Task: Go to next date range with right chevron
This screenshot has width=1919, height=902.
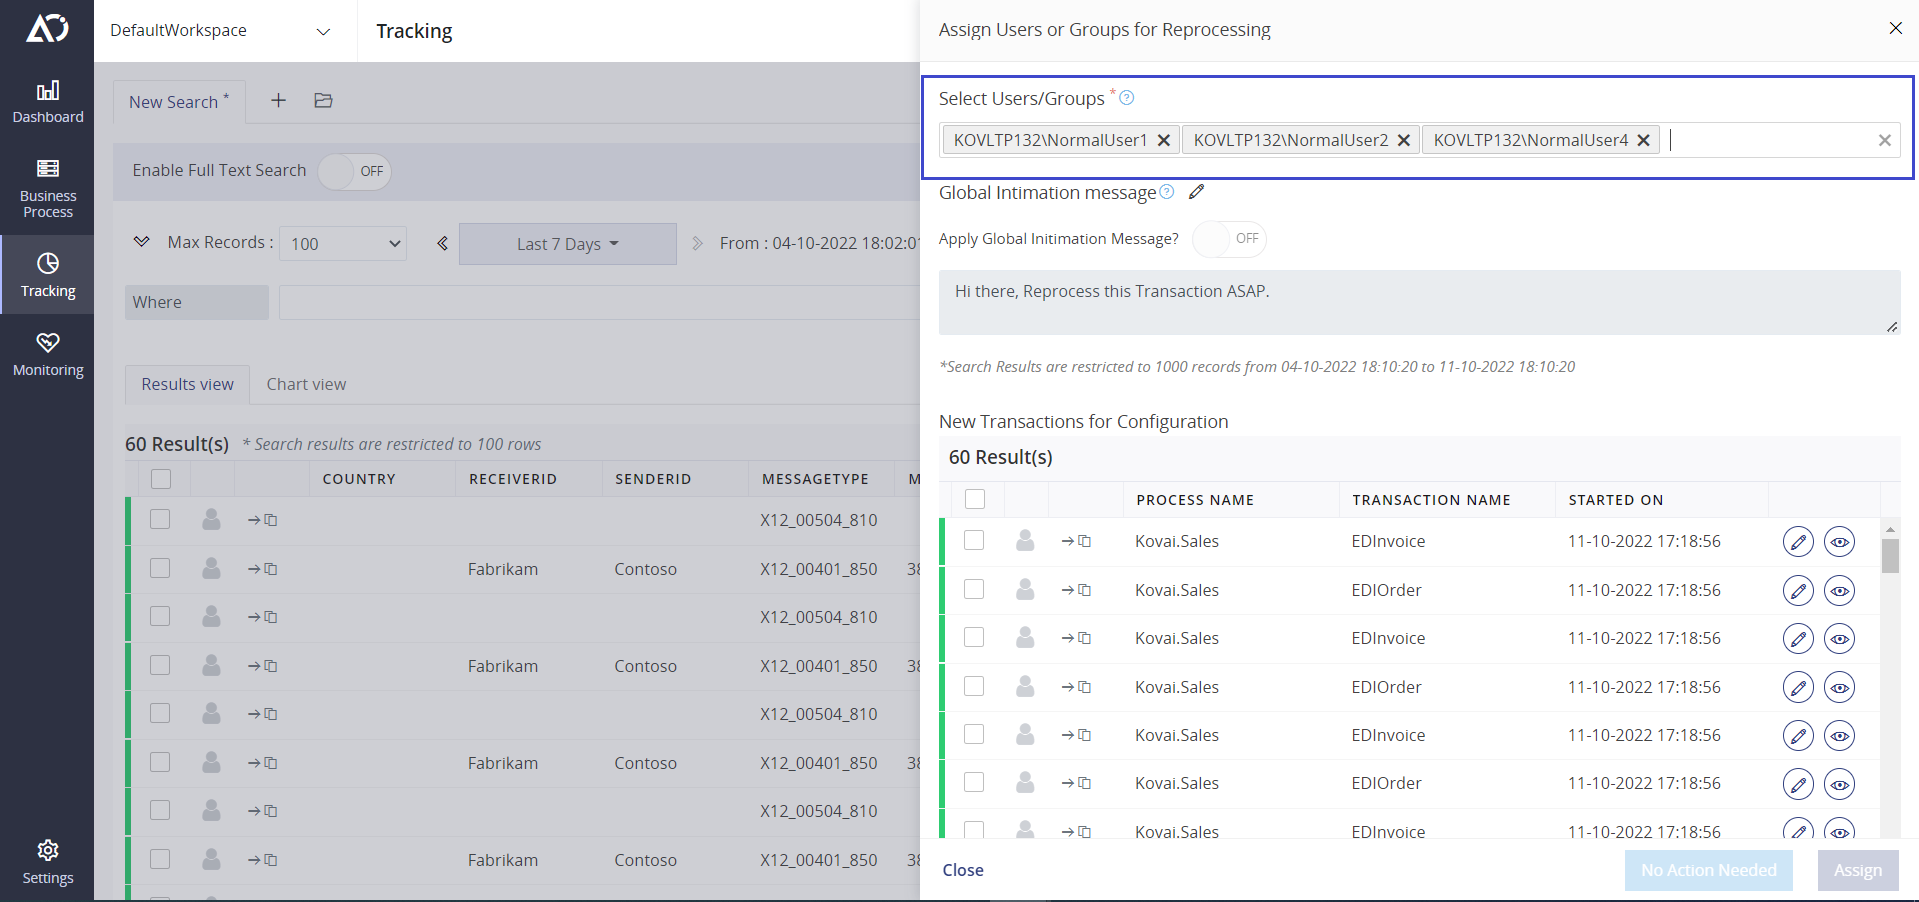Action: (697, 243)
